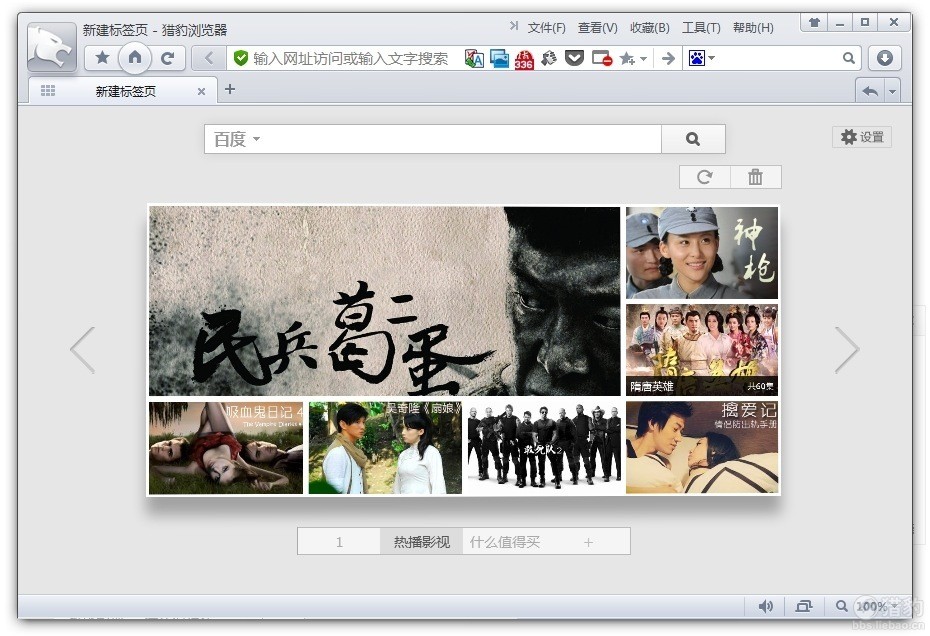Click the Pocket extension icon

[x=574, y=59]
